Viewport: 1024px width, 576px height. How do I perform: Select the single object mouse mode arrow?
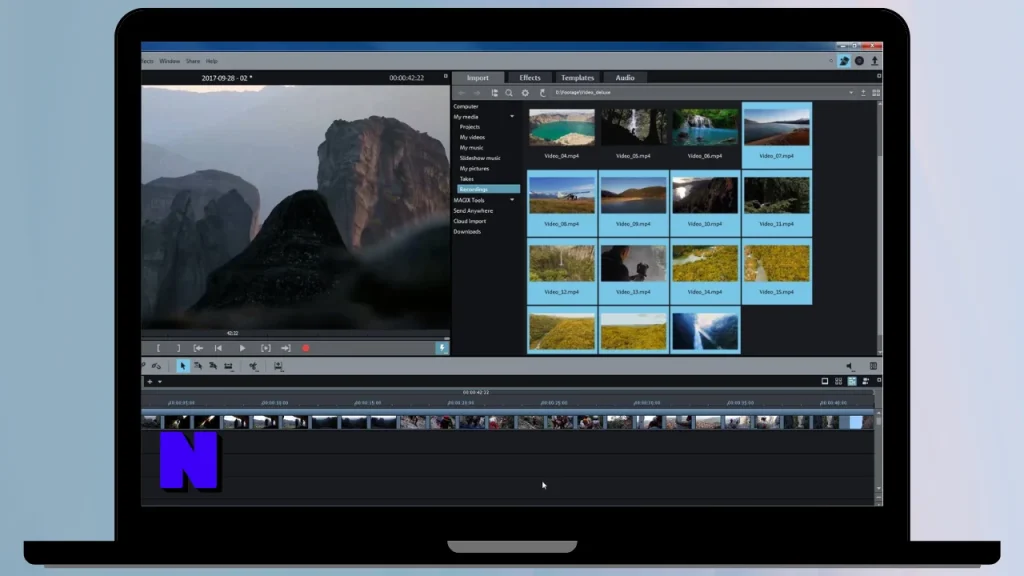tap(182, 366)
